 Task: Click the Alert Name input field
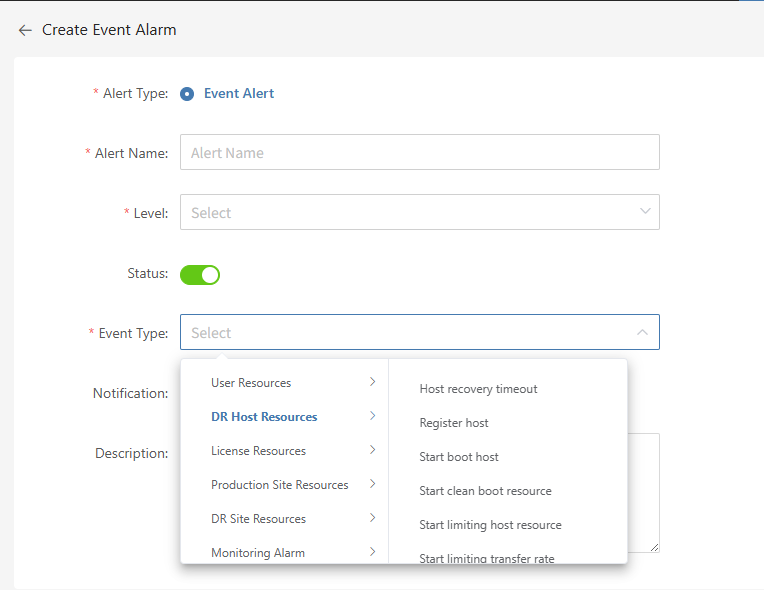(x=420, y=152)
